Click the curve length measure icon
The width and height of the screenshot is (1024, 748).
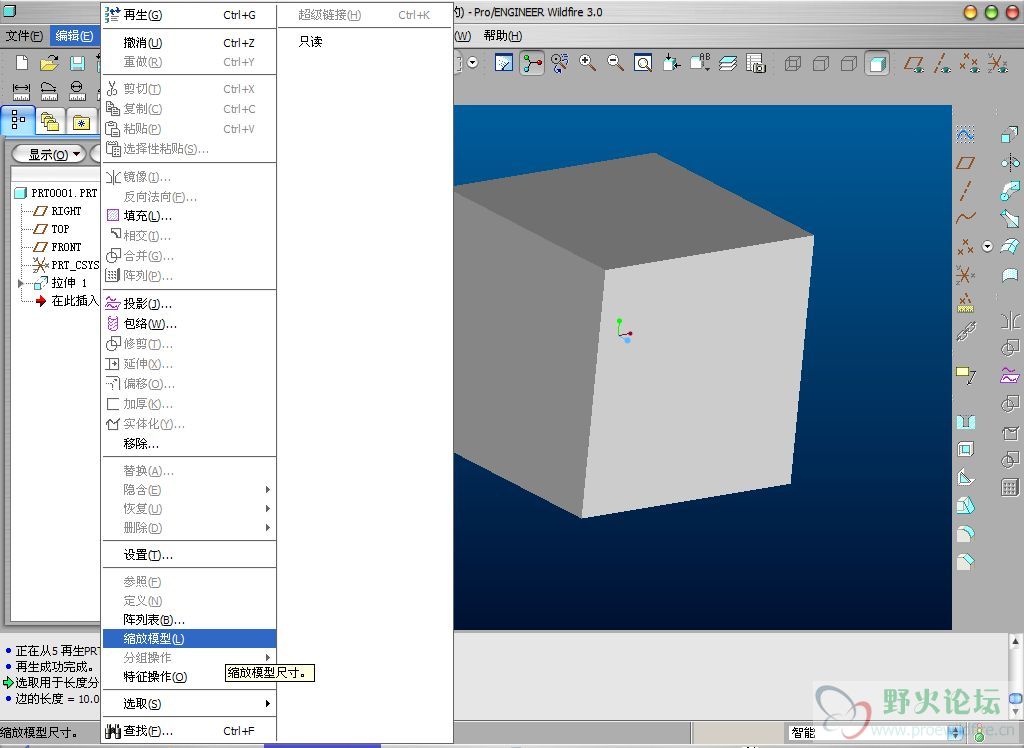[x=49, y=91]
